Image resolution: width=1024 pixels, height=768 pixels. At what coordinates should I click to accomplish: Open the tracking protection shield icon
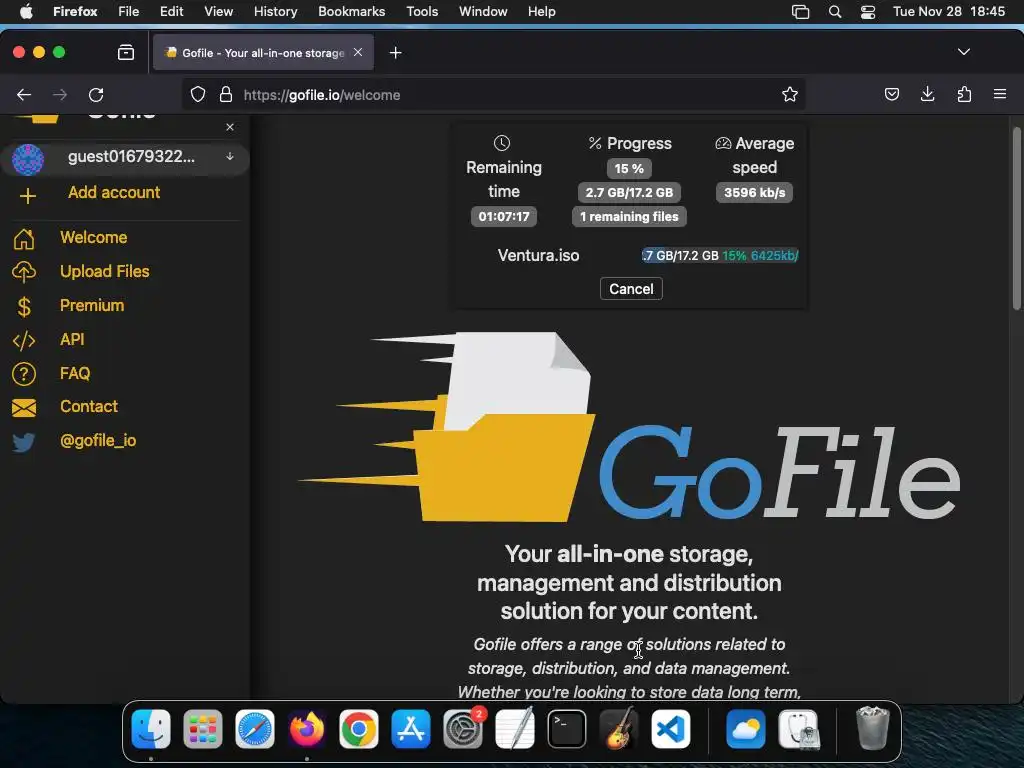click(198, 95)
